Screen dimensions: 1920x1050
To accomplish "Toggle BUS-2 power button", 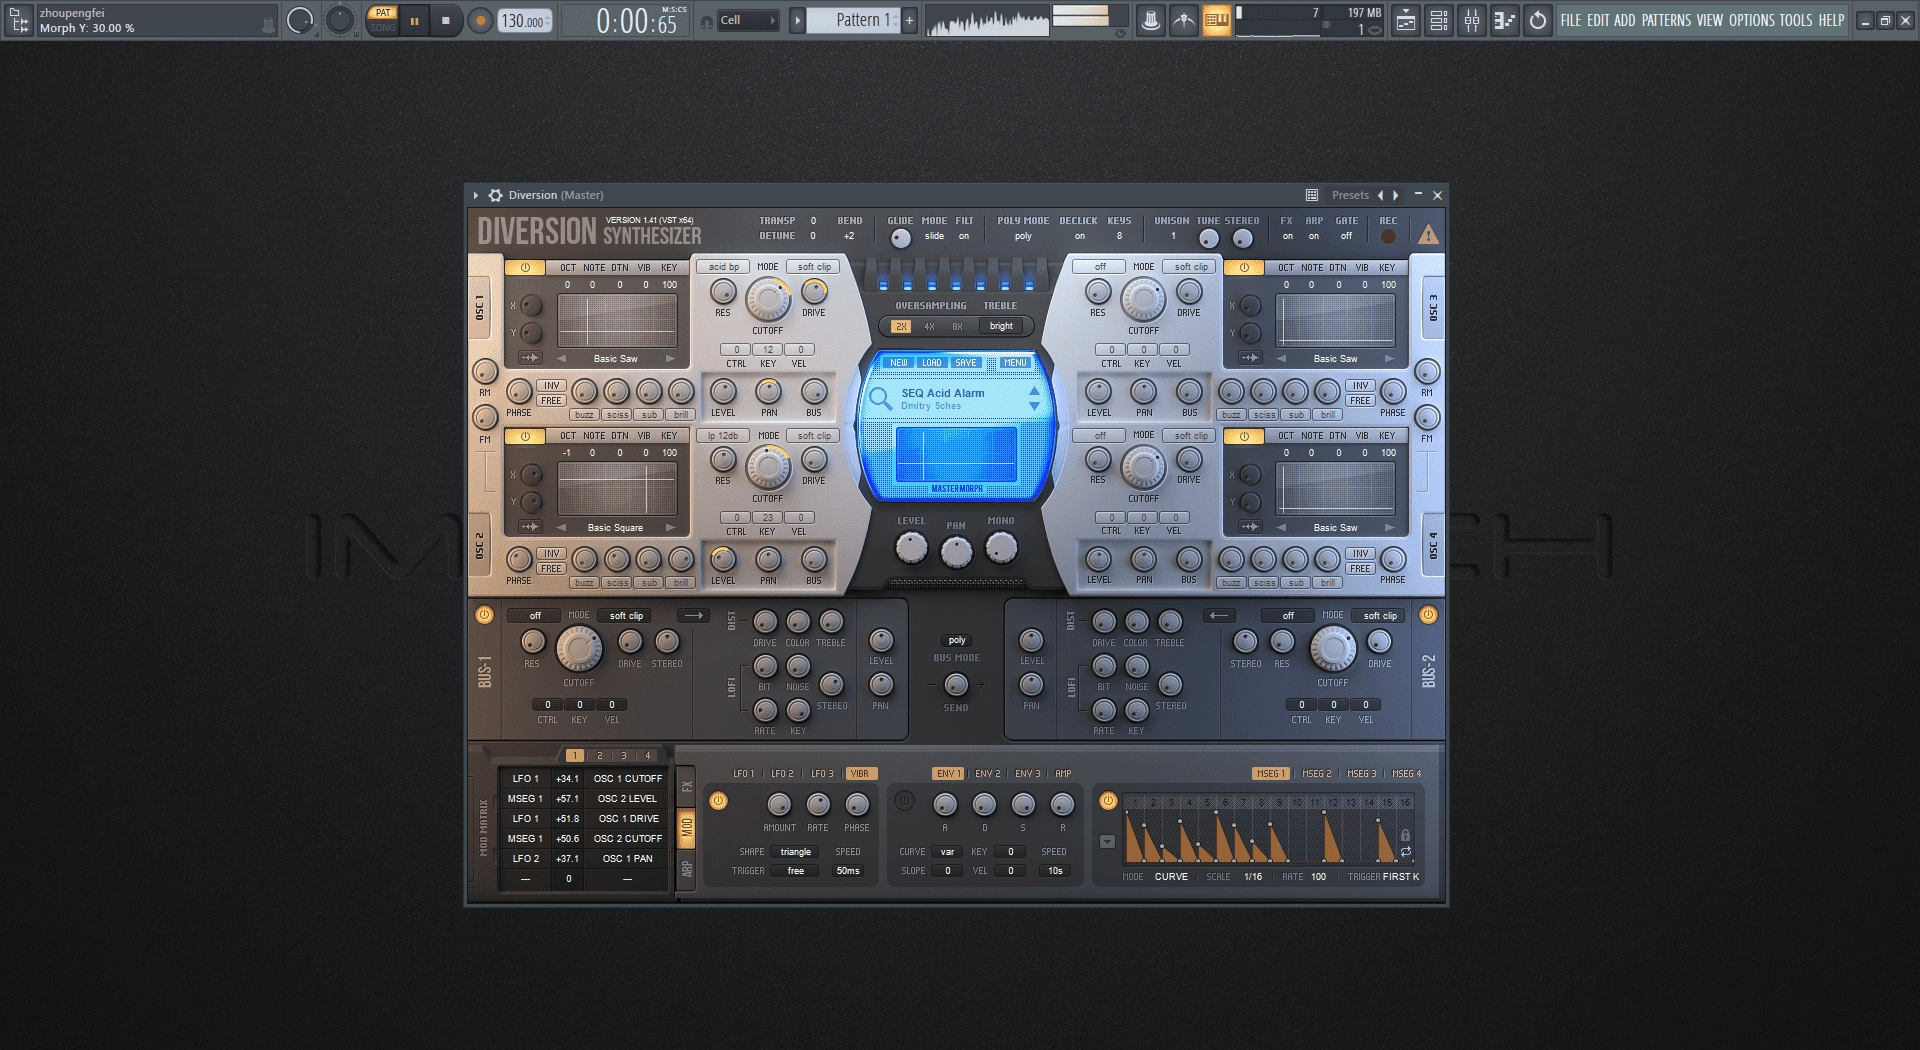I will coord(1428,615).
